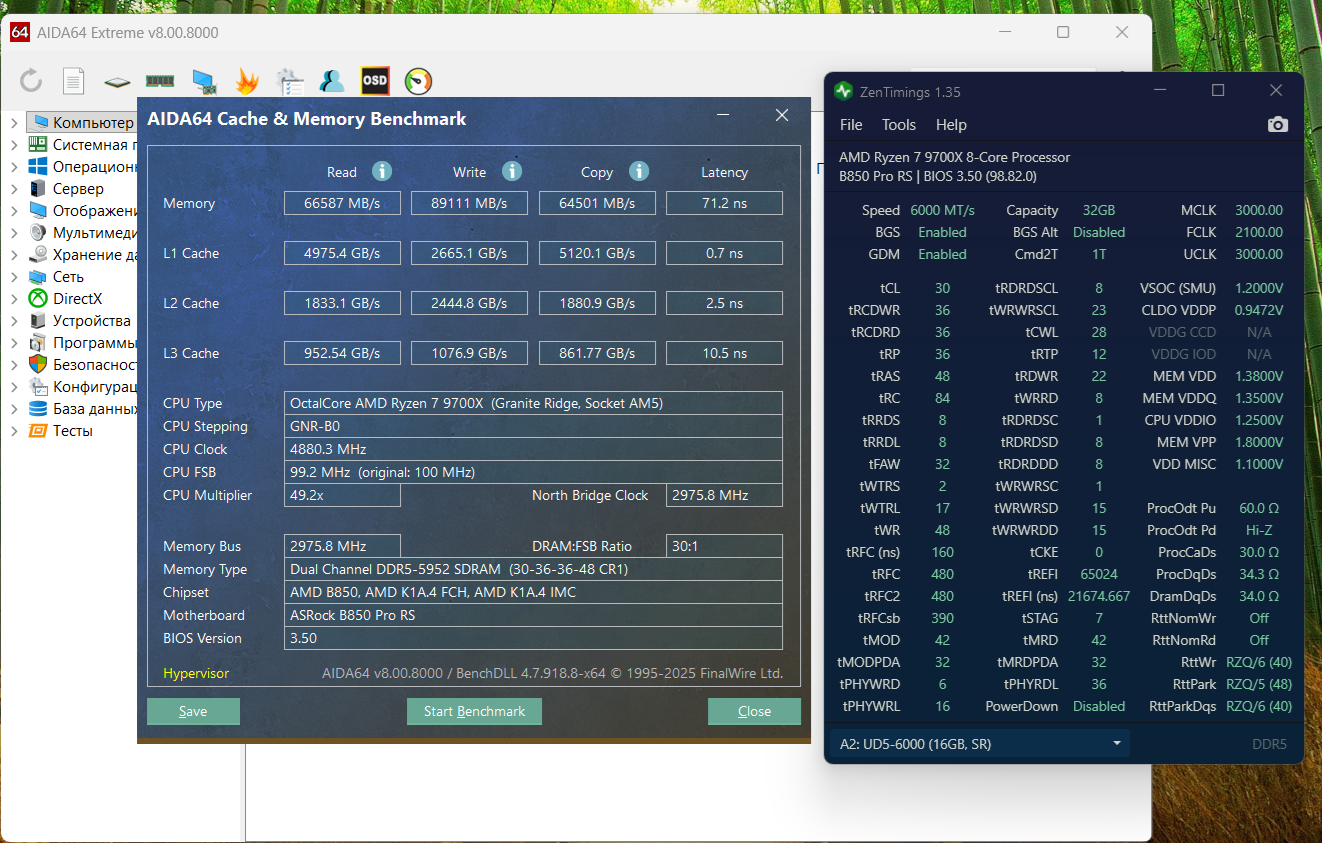Open the A2: UD5-6000 module dropdown

pyautogui.click(x=979, y=743)
